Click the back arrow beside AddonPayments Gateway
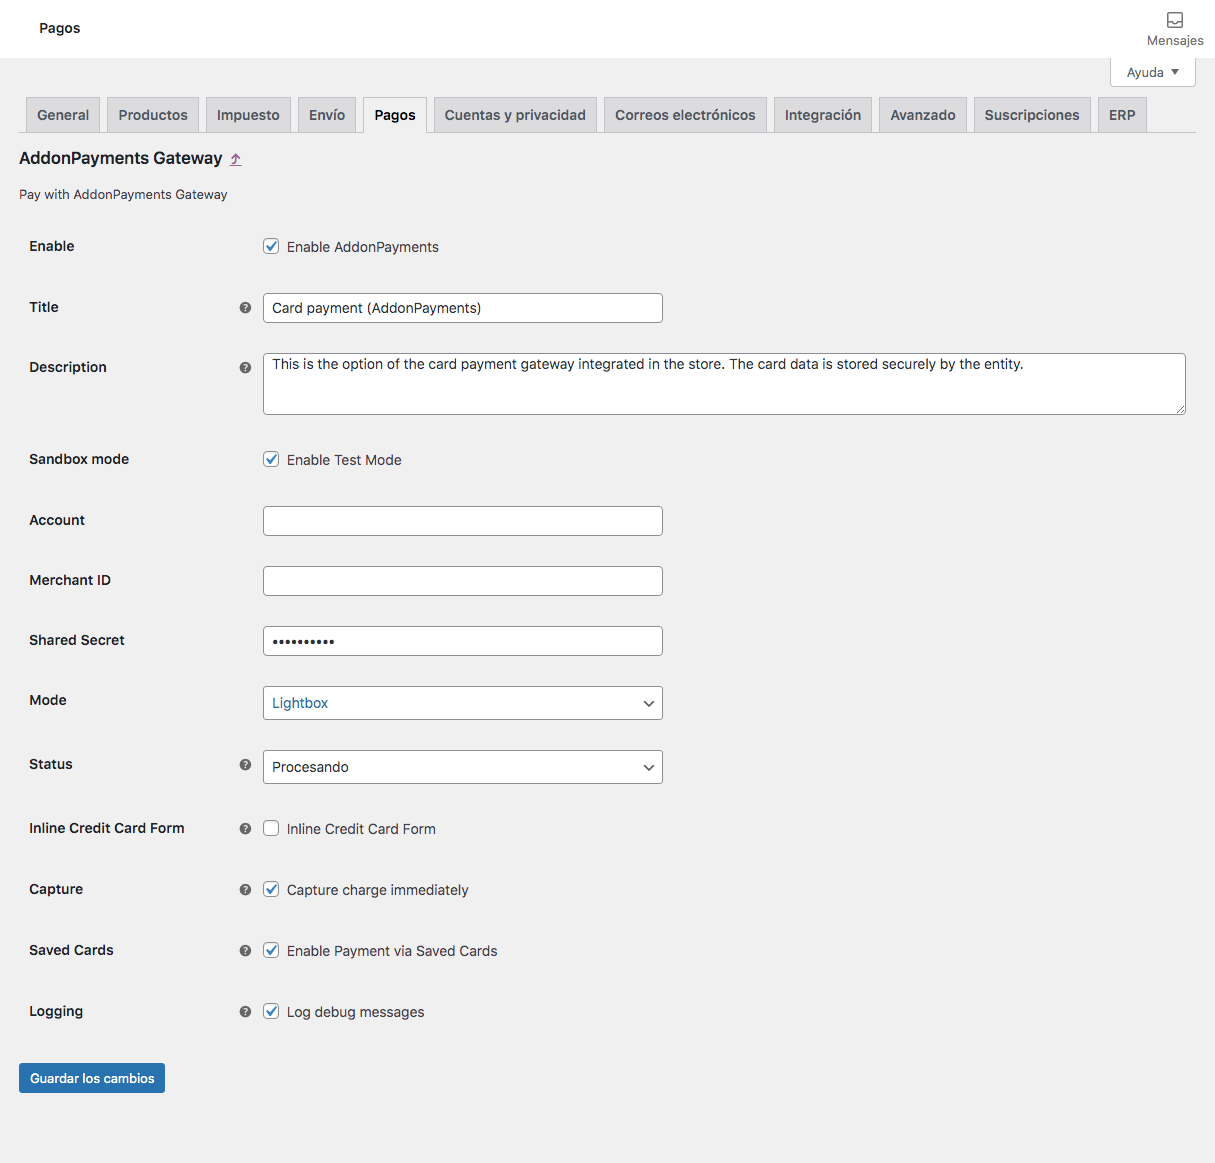The image size is (1215, 1163). pos(236,159)
